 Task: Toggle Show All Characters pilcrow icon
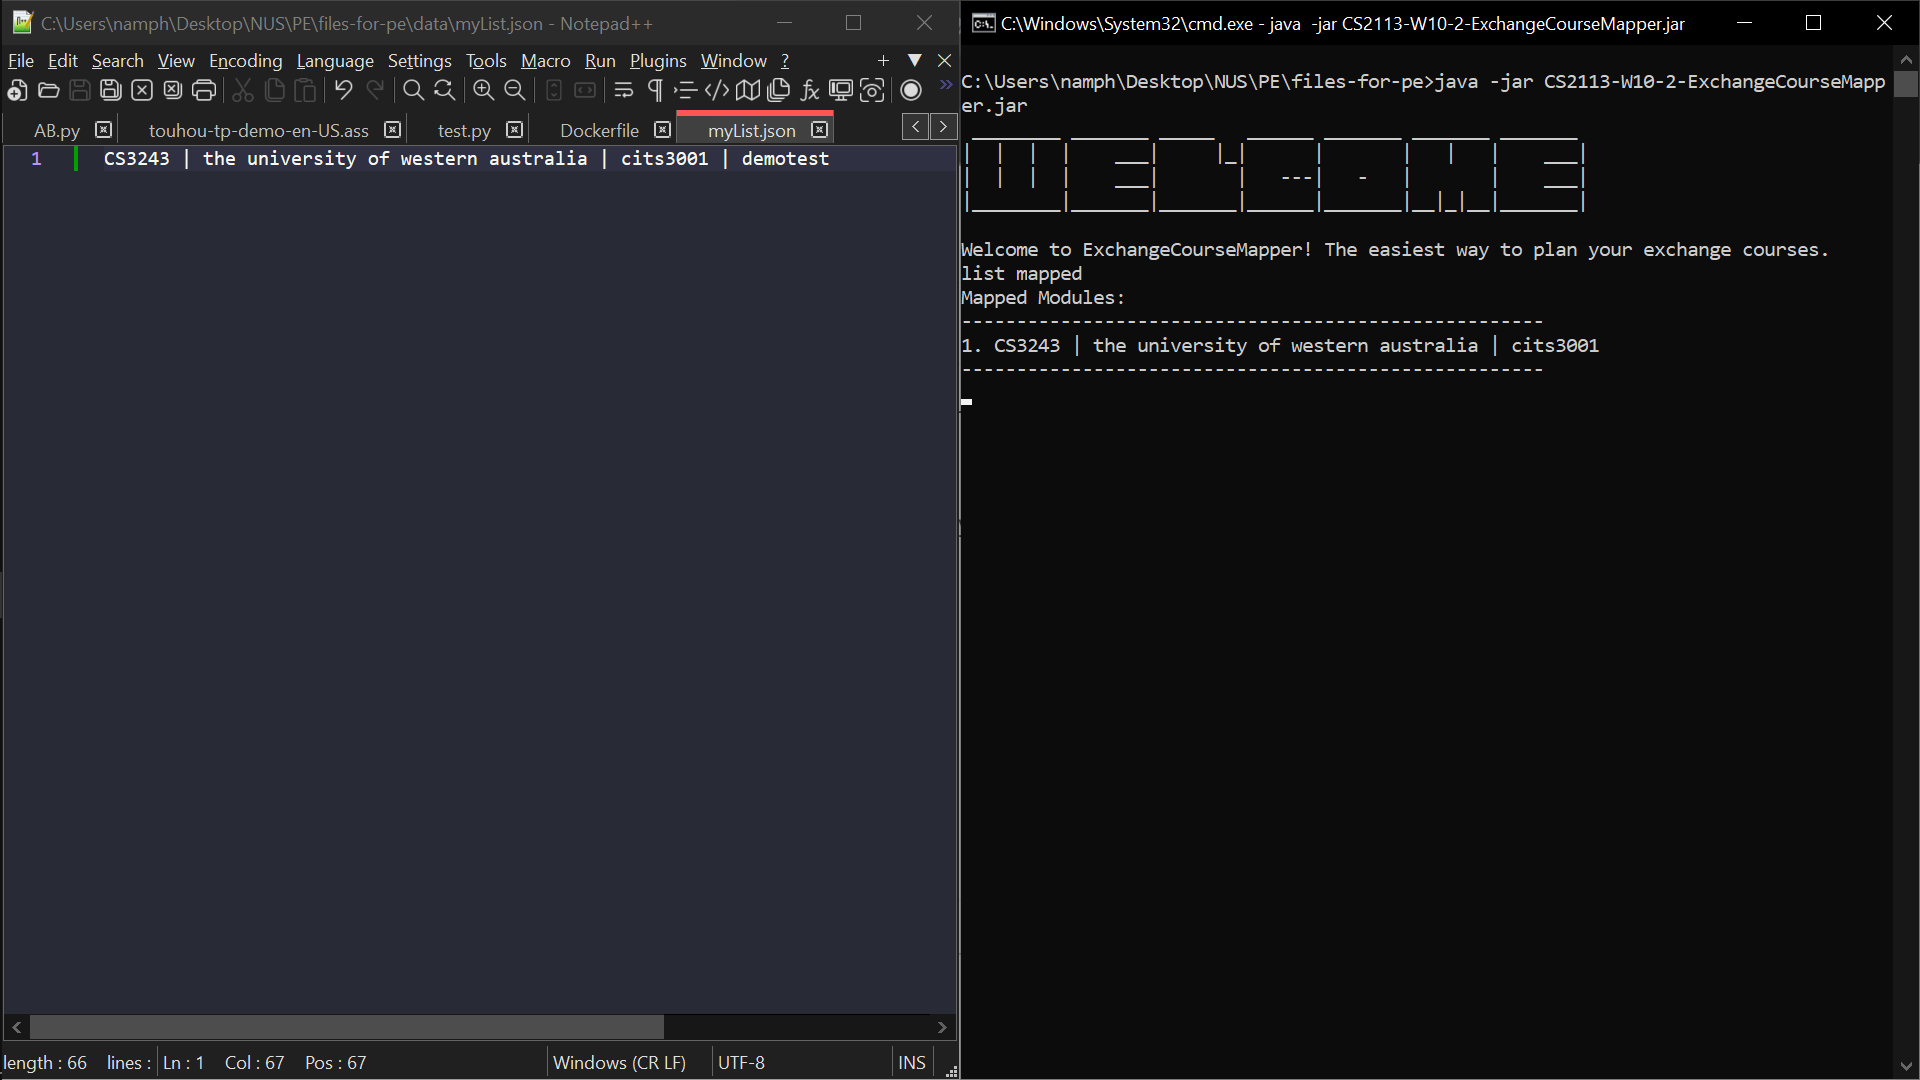[655, 91]
